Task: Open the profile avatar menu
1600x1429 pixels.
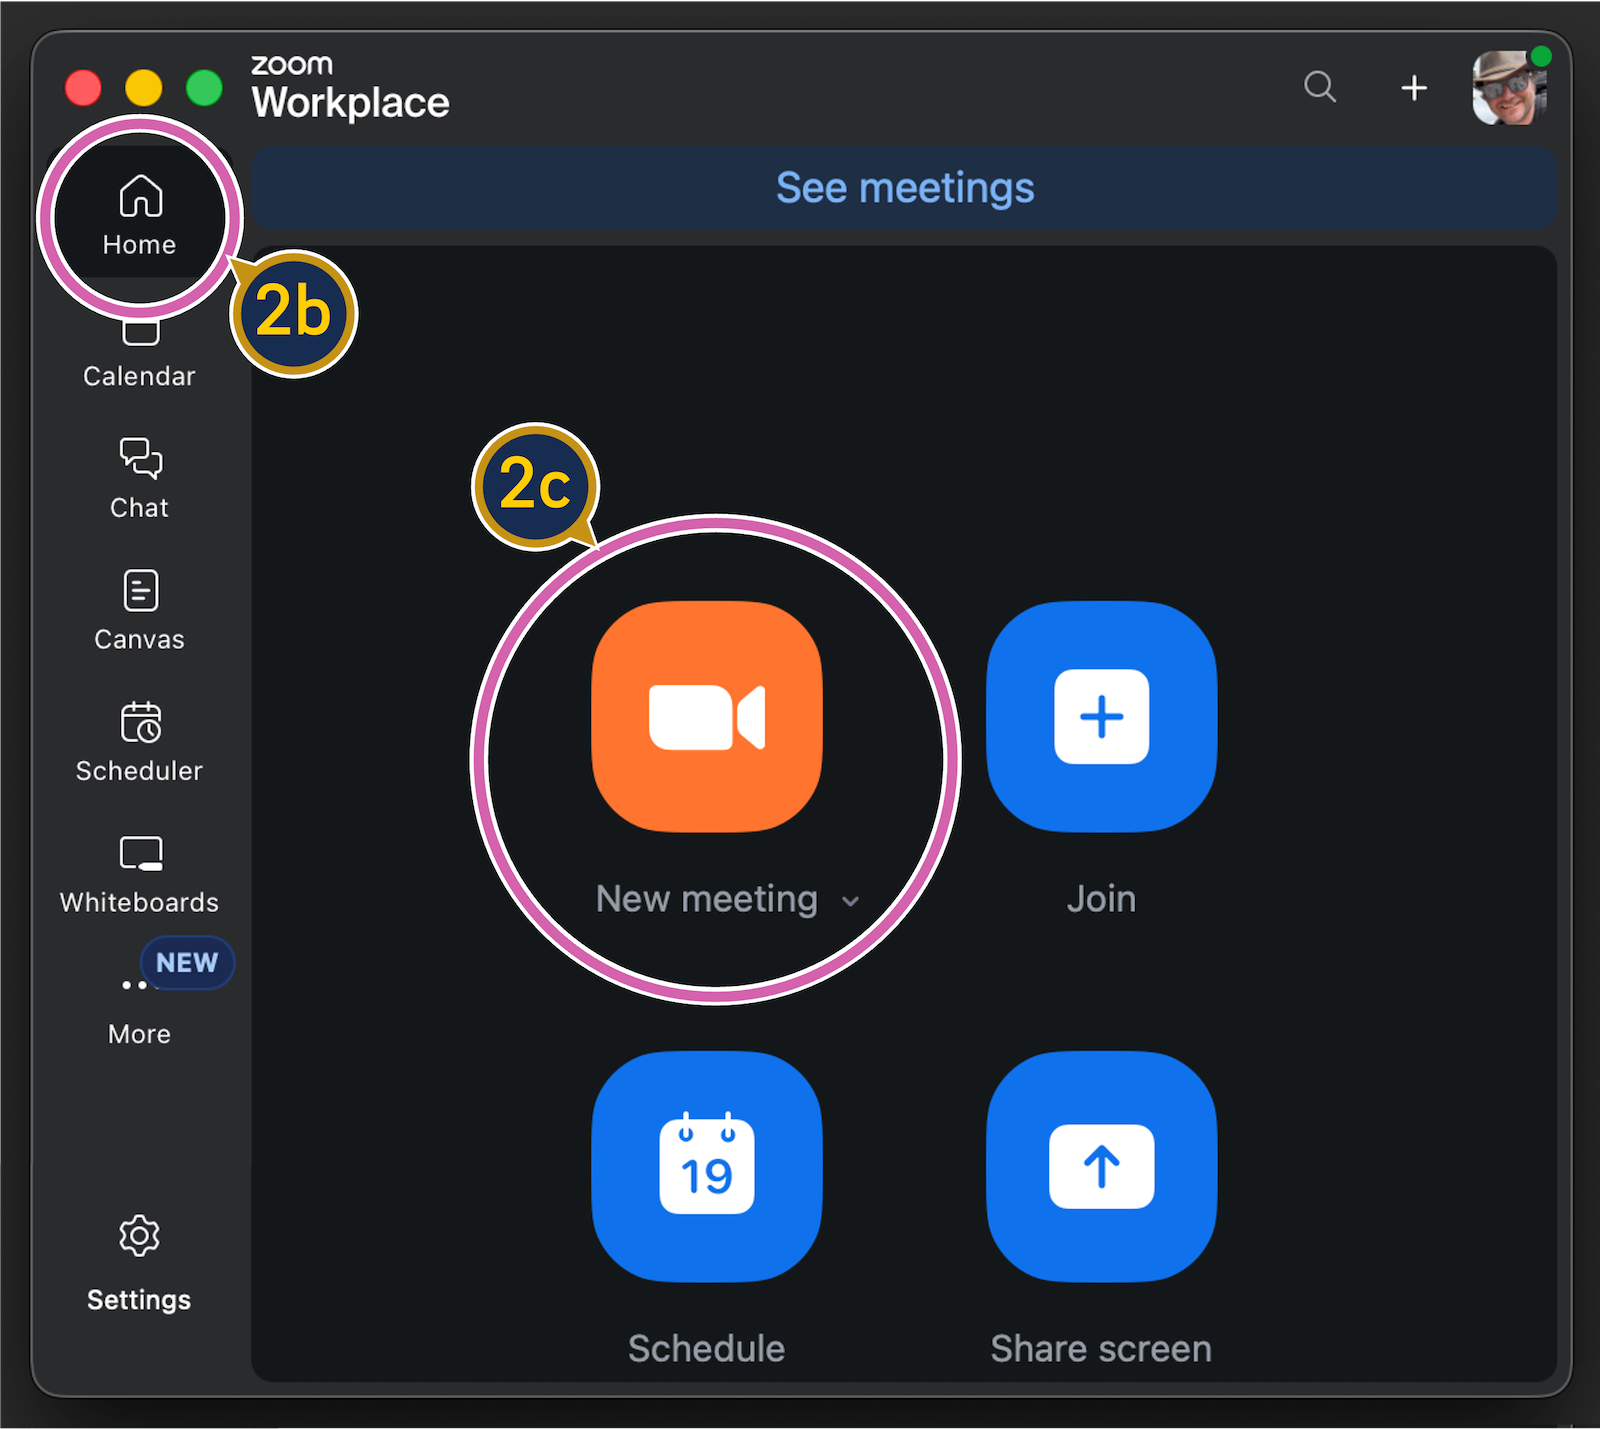Action: (x=1510, y=88)
